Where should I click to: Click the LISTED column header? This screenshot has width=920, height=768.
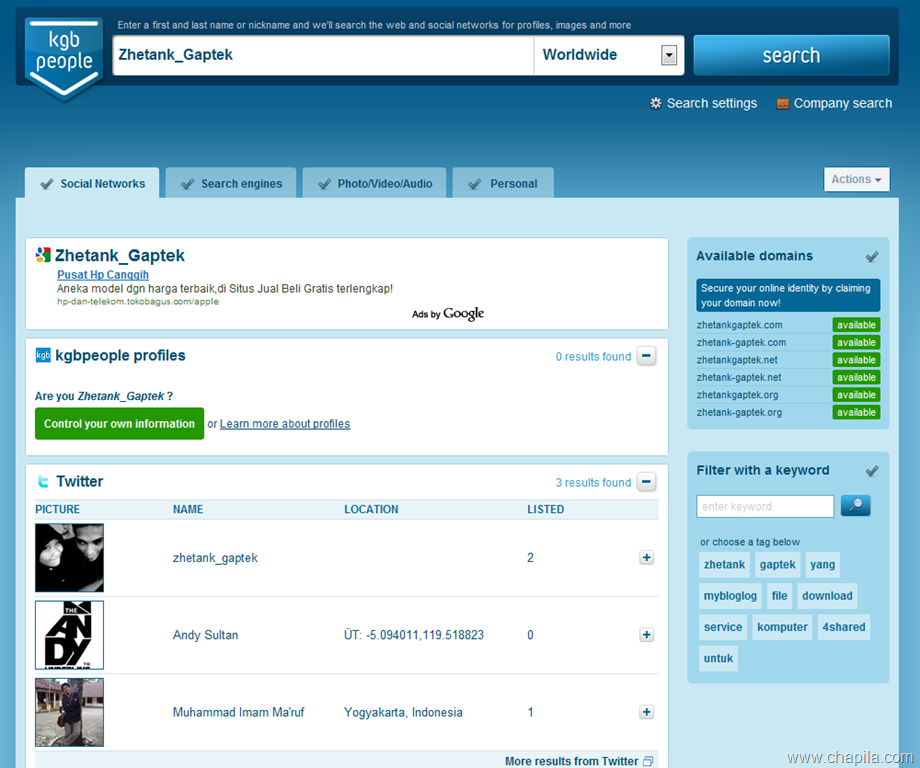(x=546, y=509)
